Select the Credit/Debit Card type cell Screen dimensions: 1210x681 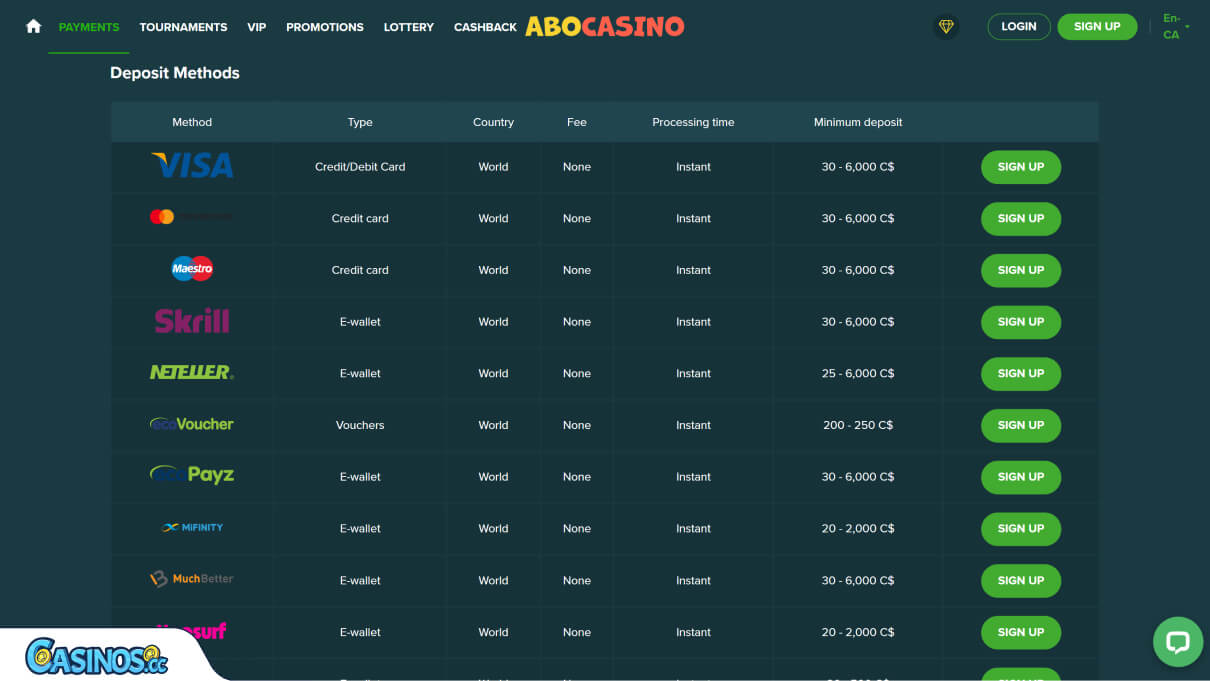click(360, 167)
